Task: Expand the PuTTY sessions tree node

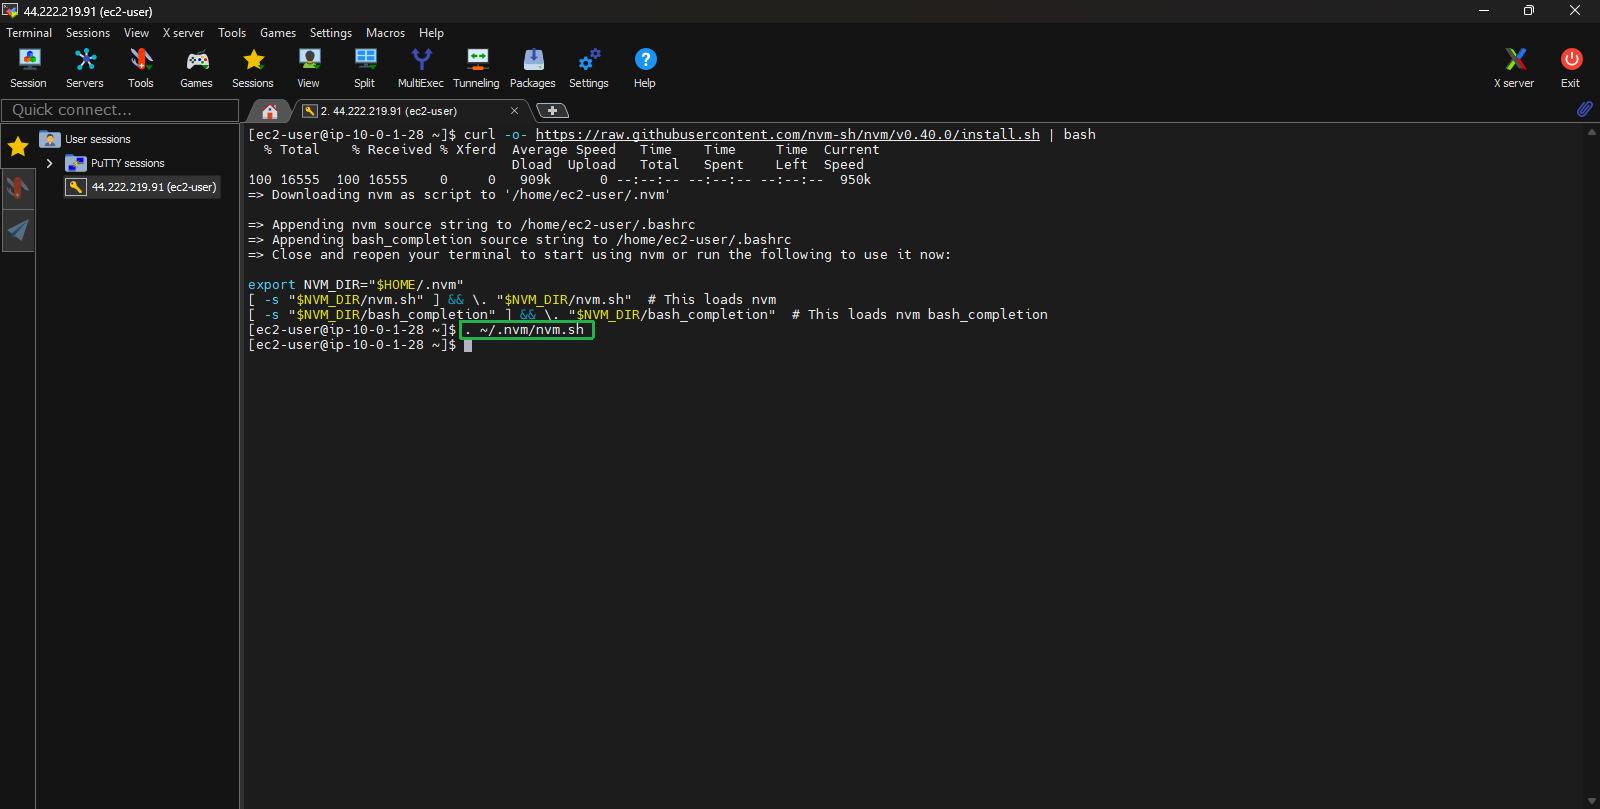Action: tap(49, 163)
